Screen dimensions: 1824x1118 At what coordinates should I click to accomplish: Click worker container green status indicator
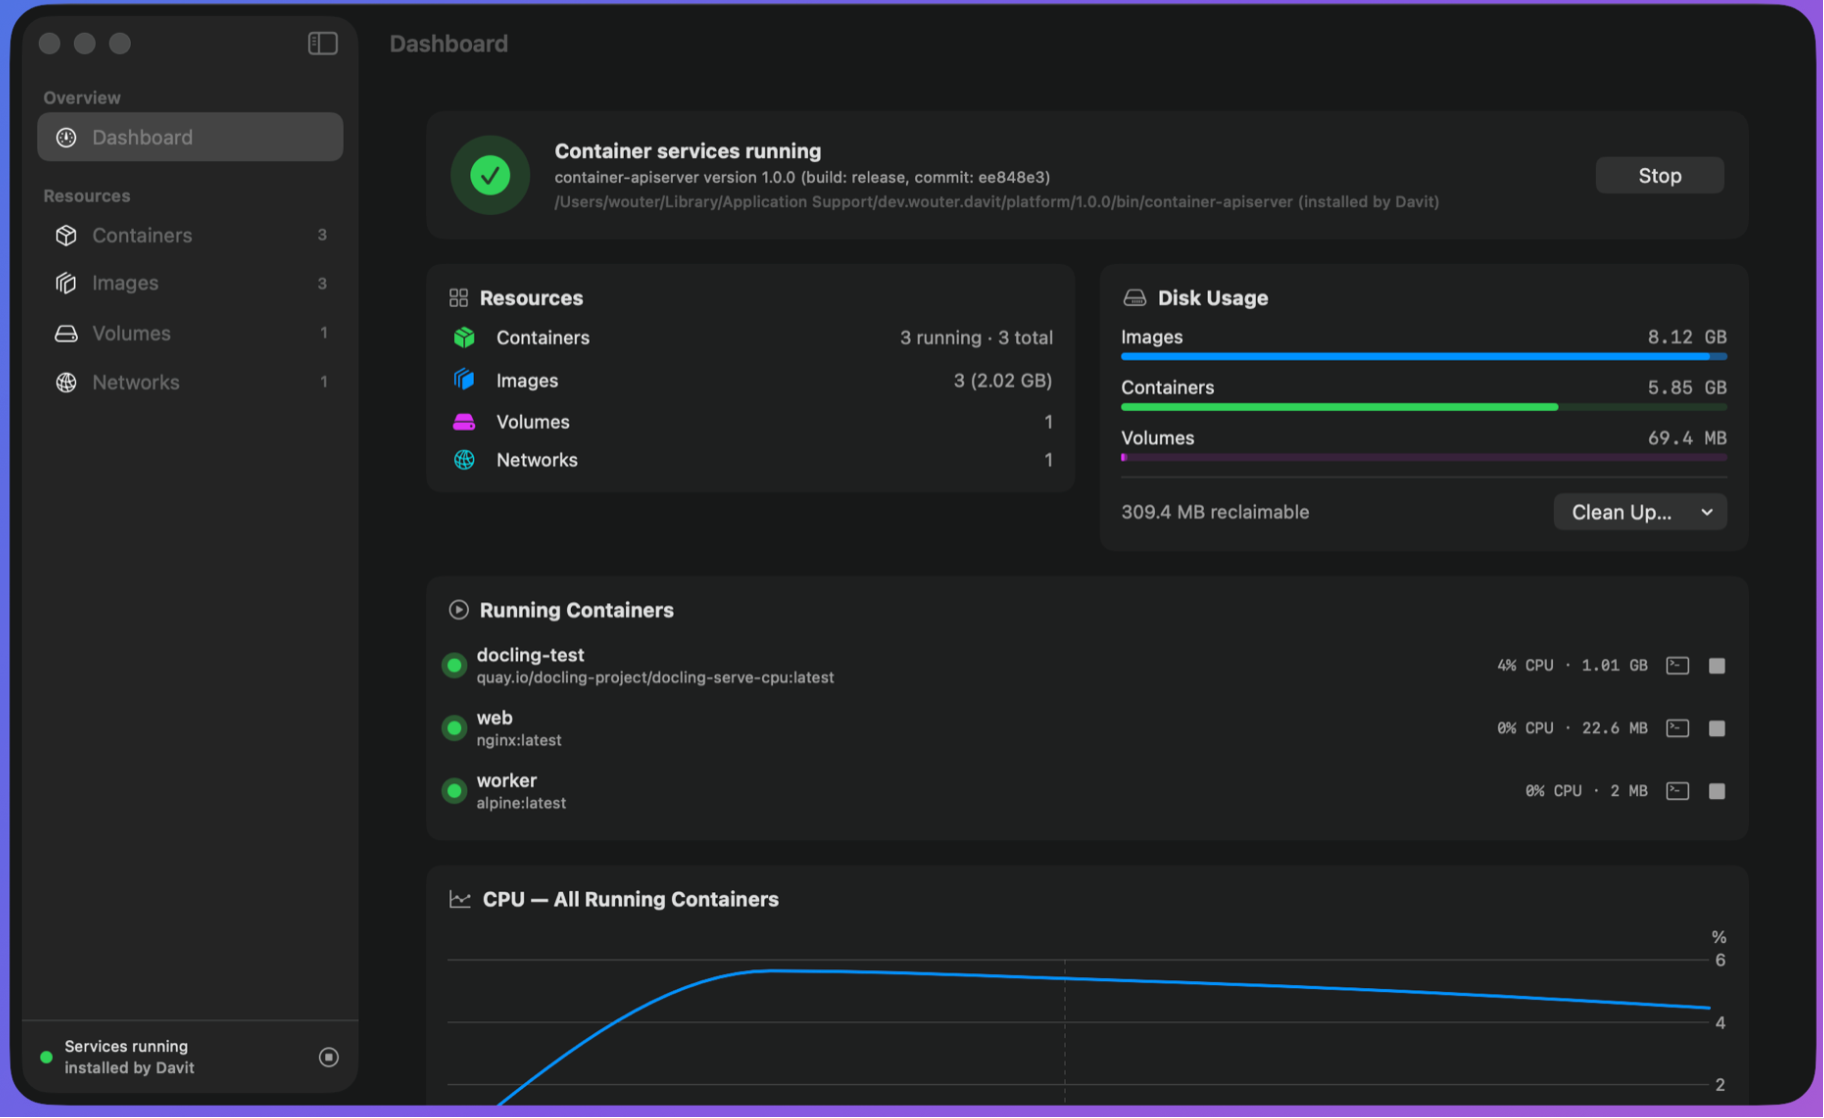pyautogui.click(x=454, y=791)
